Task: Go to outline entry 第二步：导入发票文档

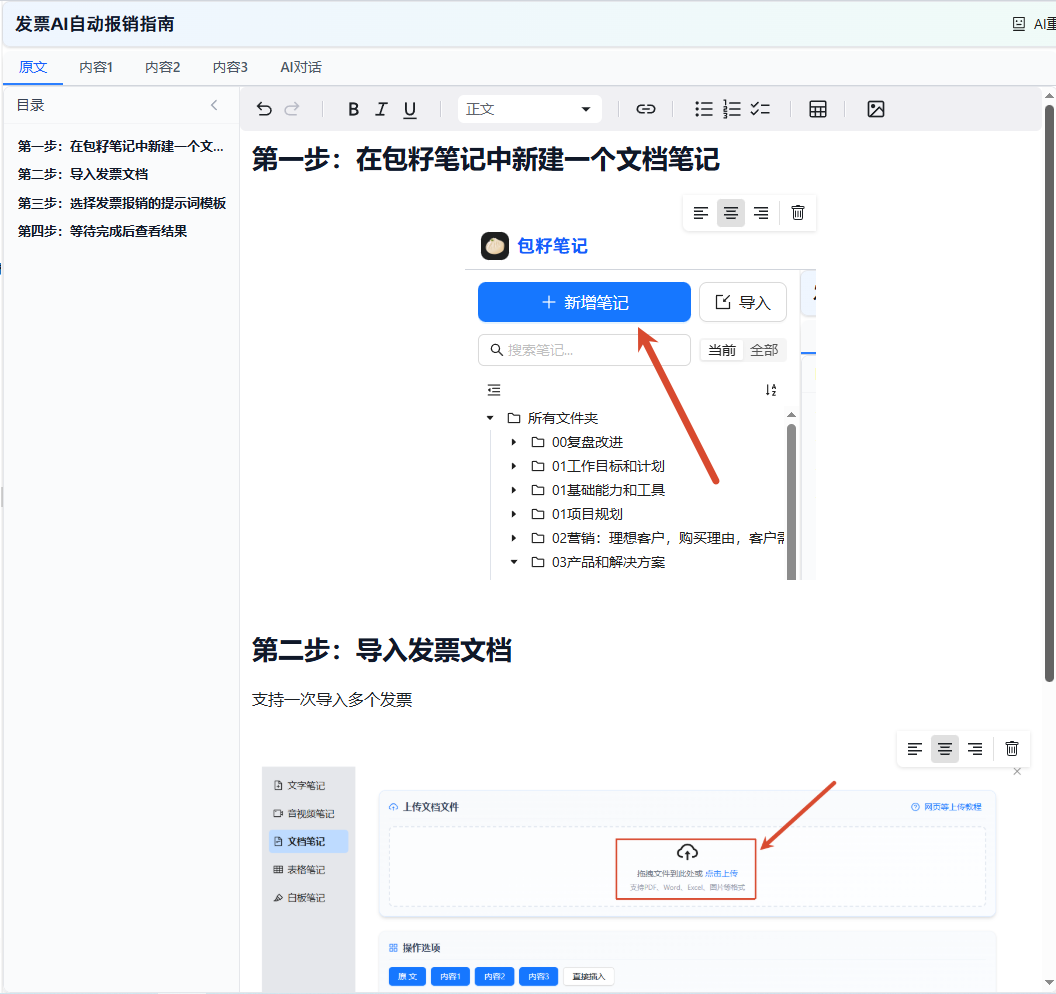Action: (83, 174)
